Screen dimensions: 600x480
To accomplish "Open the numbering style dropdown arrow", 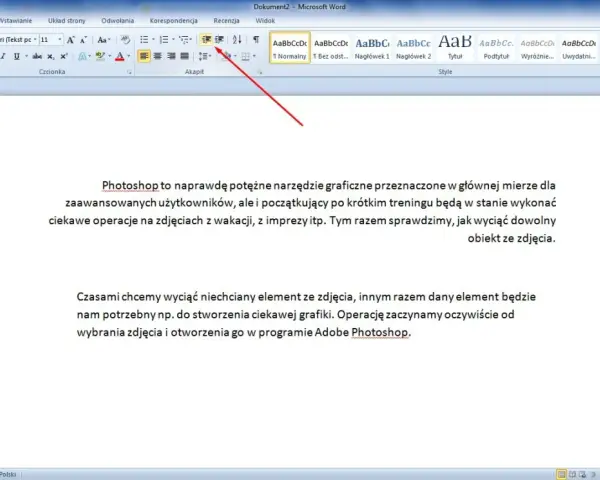I will click(173, 40).
